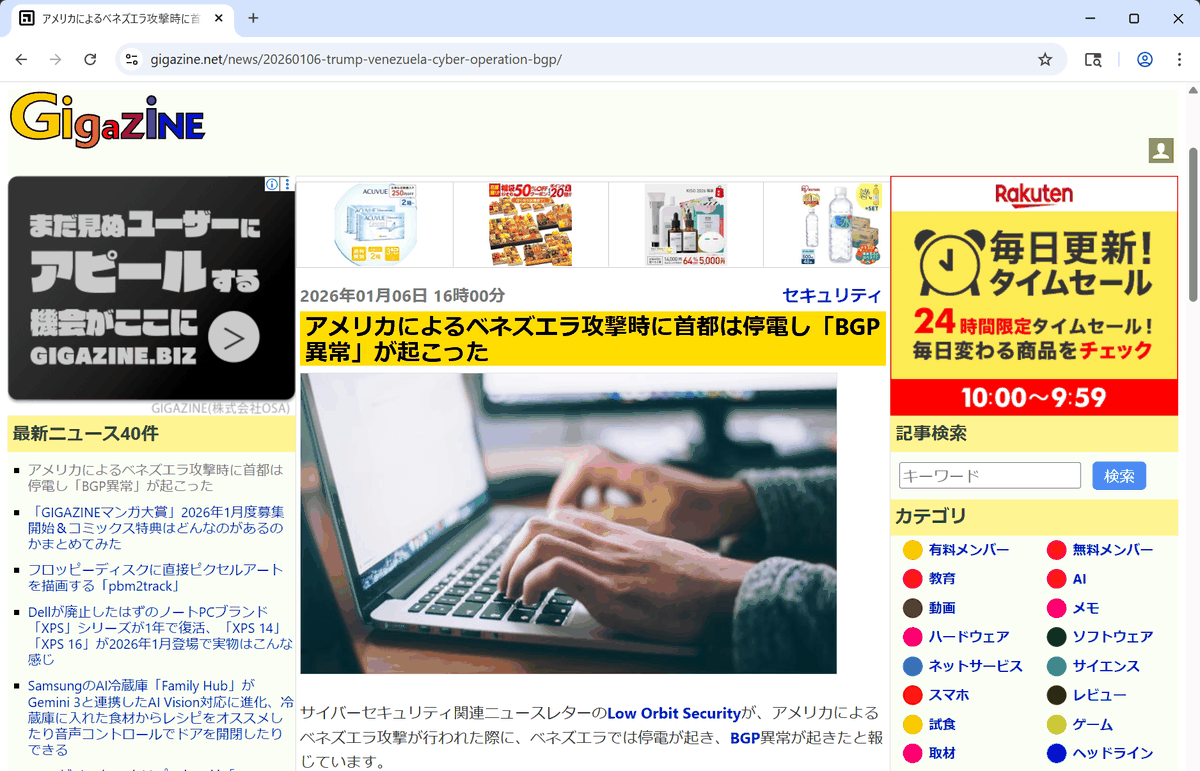Click the browser back arrow

coord(21,59)
